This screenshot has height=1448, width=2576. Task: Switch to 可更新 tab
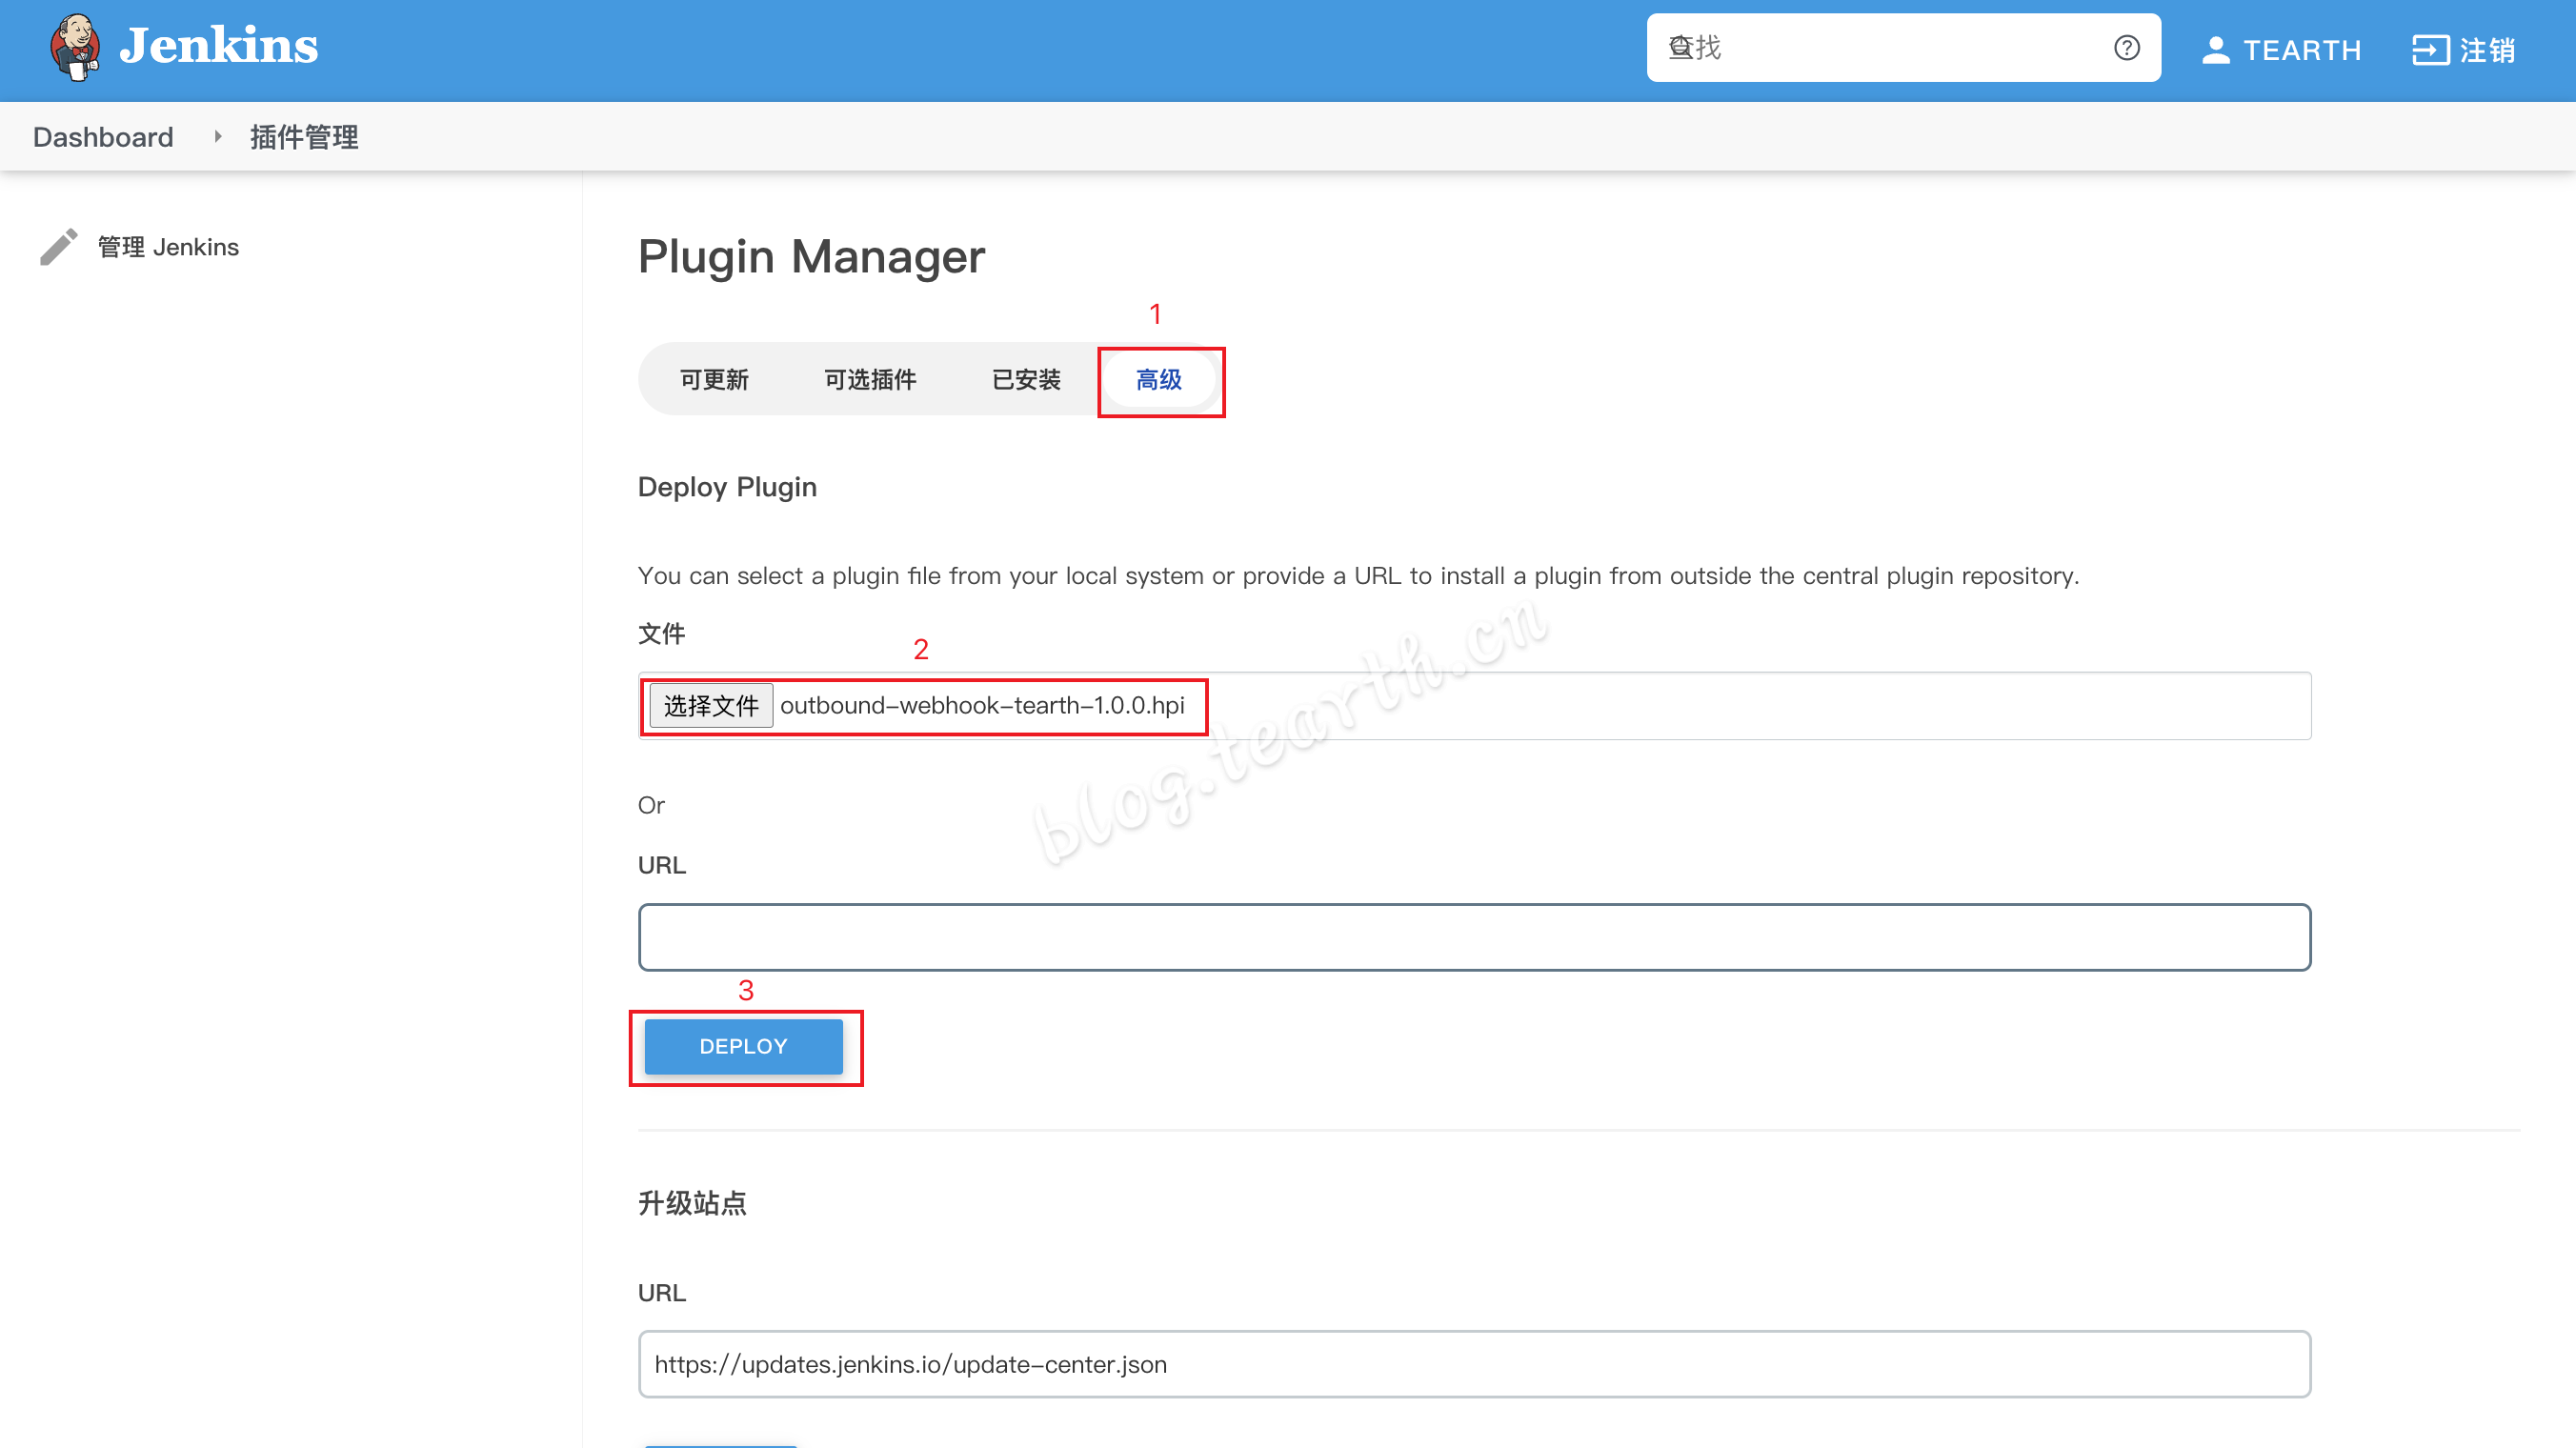714,380
